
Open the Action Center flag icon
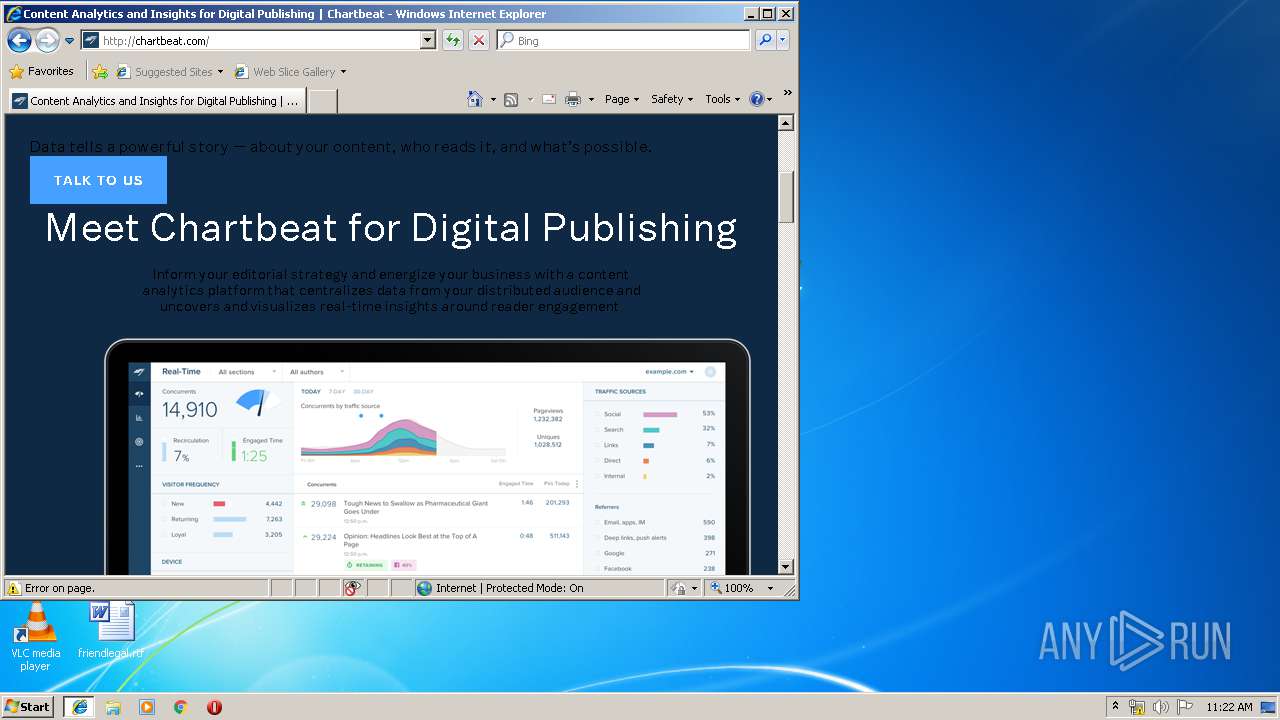tap(1185, 707)
